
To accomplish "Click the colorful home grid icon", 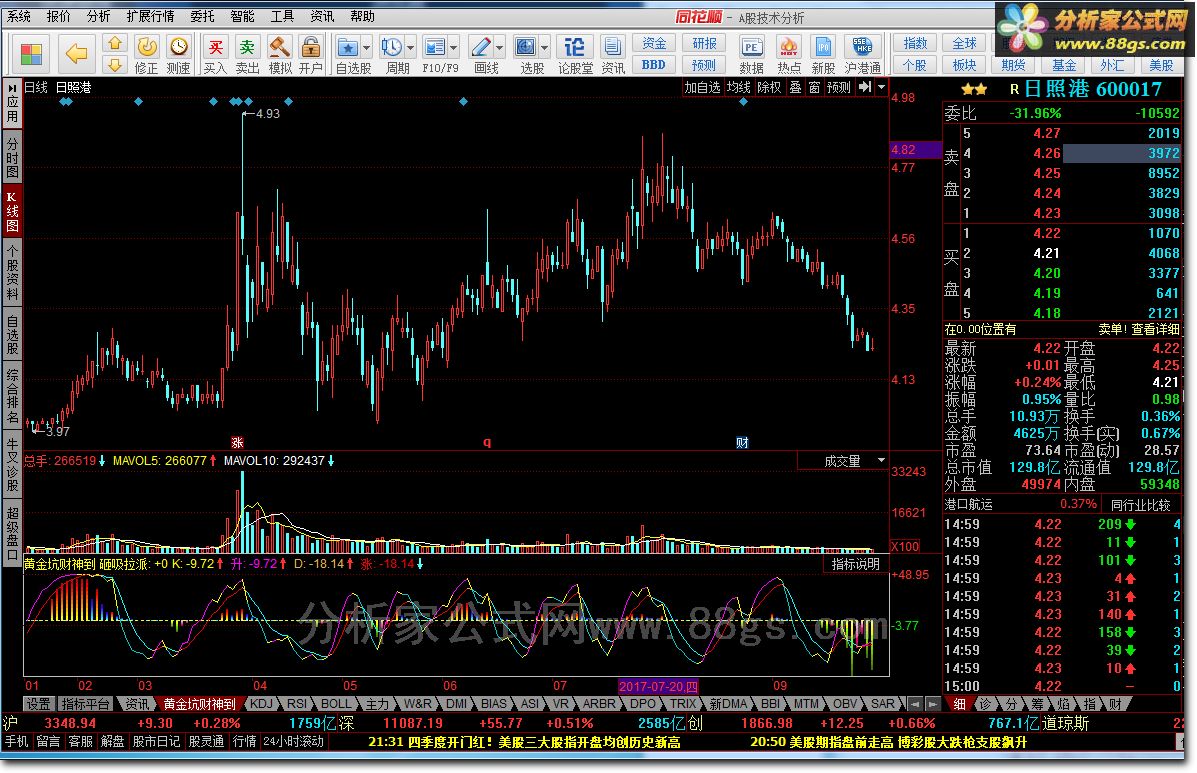I will coord(31,53).
